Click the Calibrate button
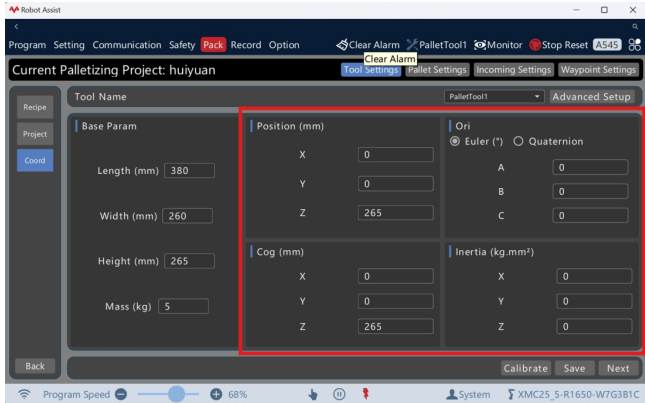Image resolution: width=645 pixels, height=403 pixels. (x=526, y=368)
